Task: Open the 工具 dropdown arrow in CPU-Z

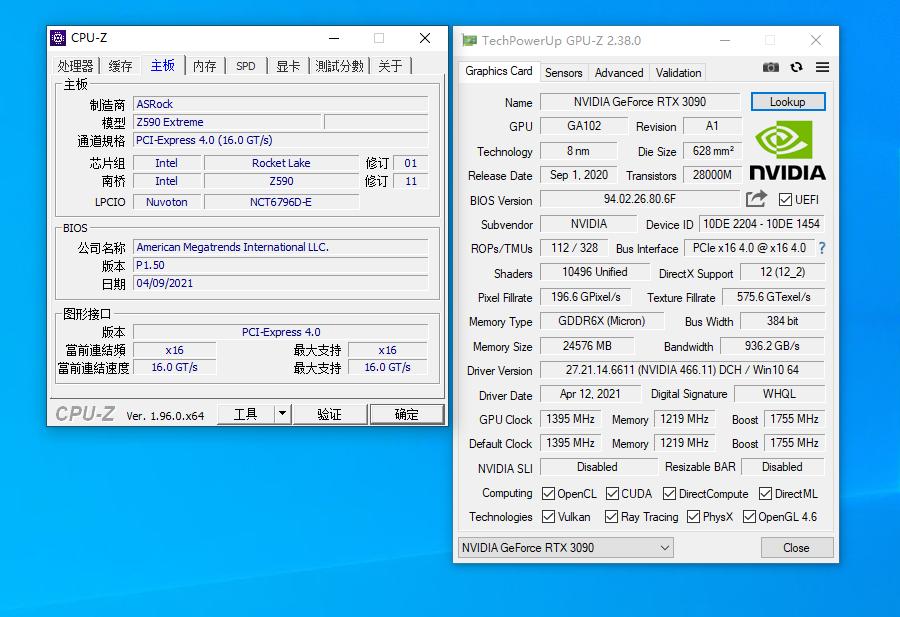Action: coord(282,414)
